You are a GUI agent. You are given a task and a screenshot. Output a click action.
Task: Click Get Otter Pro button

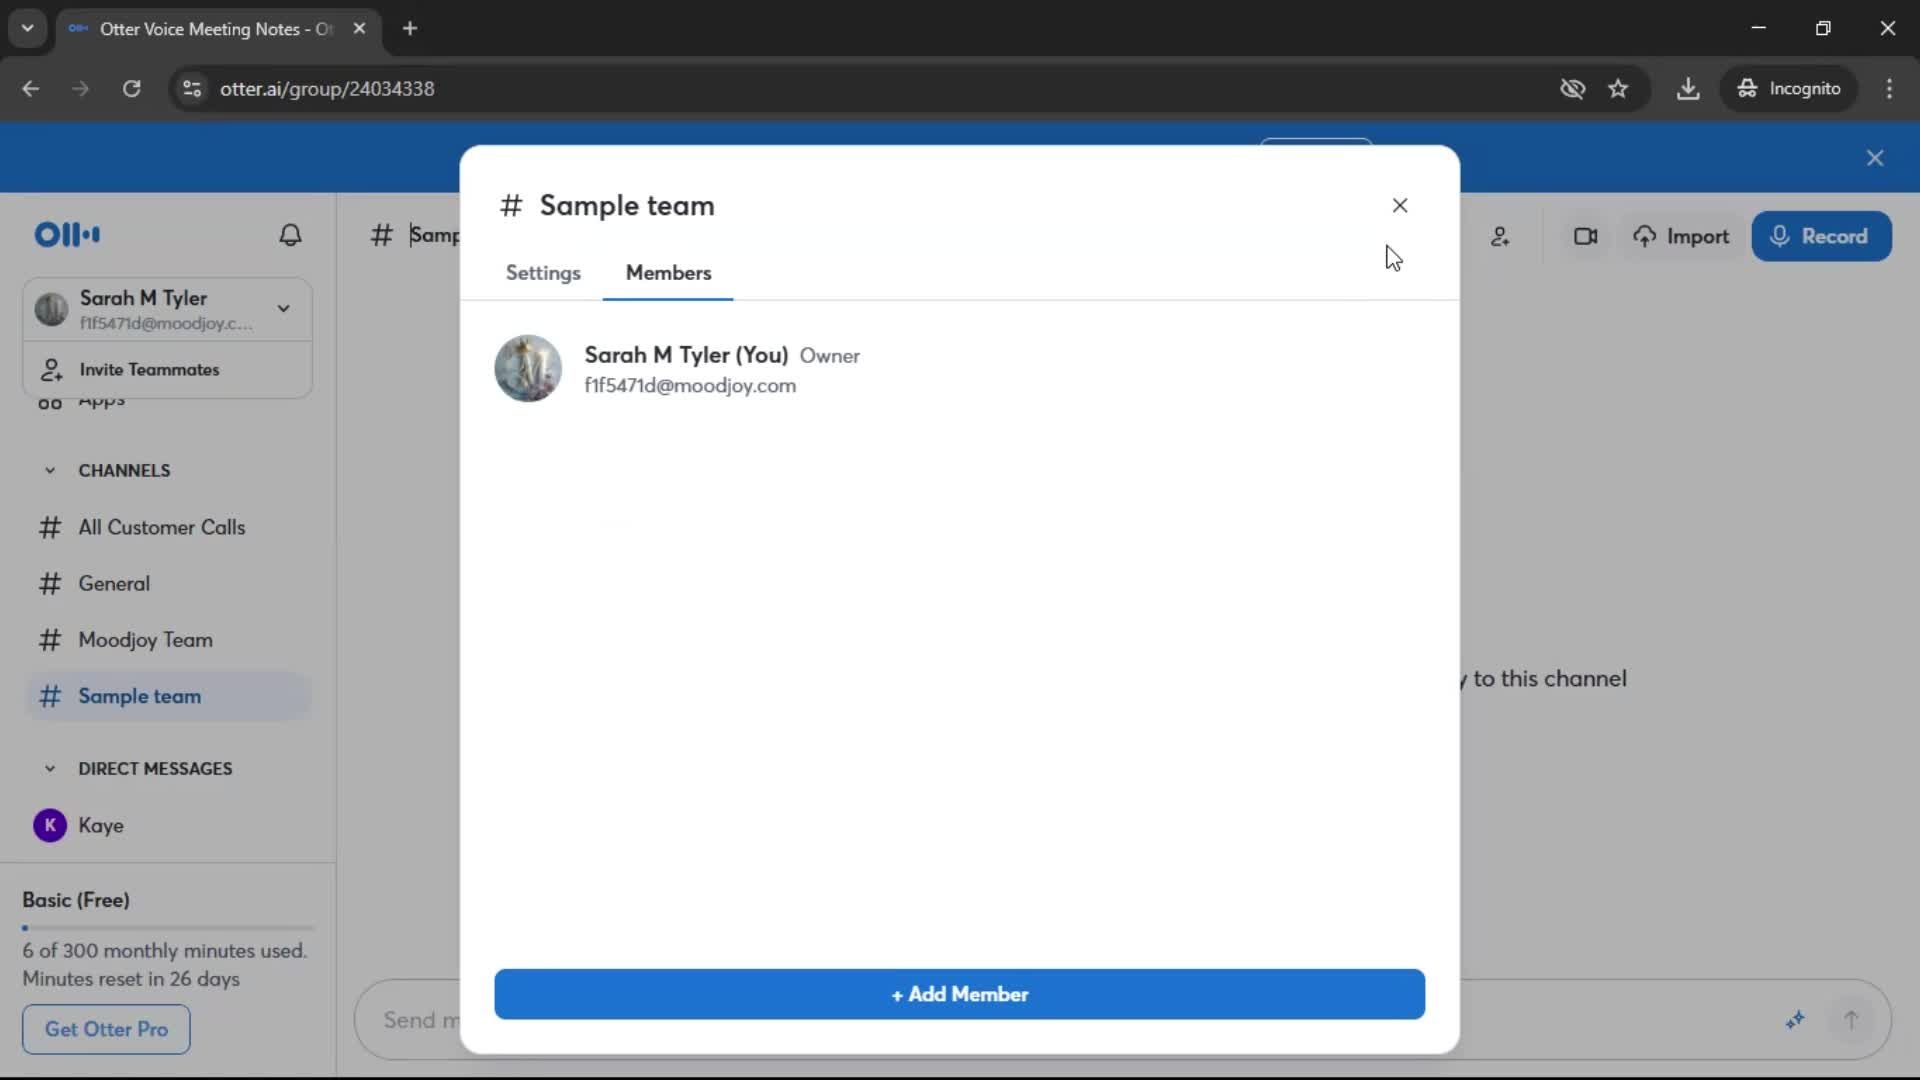[106, 1029]
